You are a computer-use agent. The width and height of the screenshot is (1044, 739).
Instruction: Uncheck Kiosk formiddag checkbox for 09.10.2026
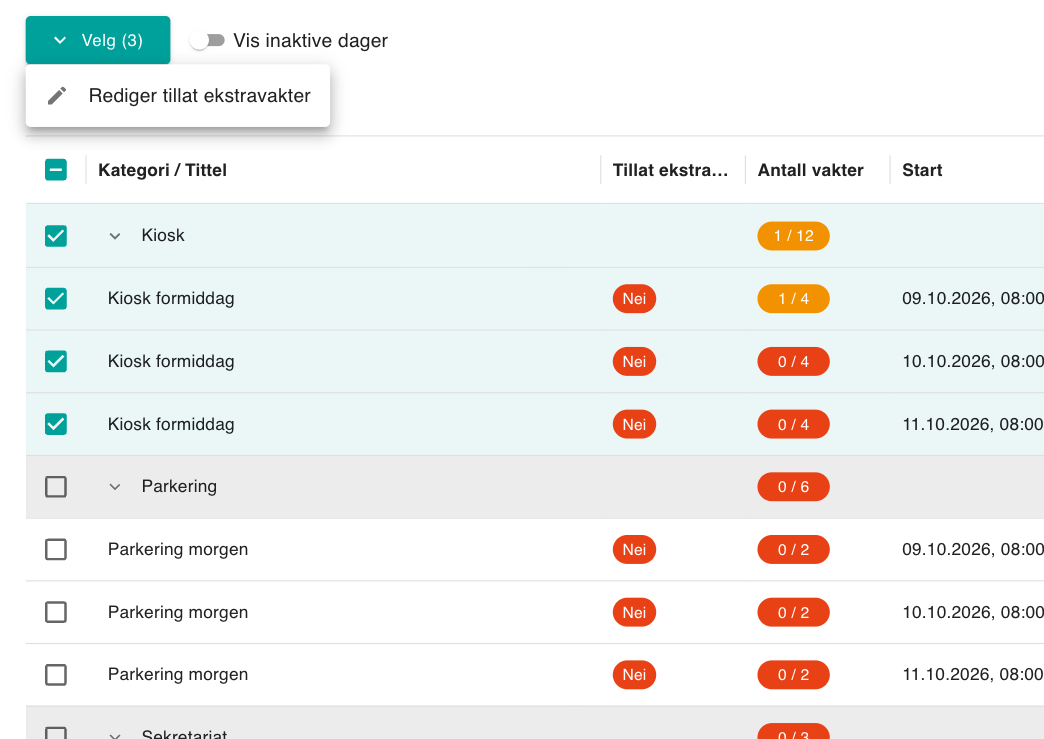(x=56, y=298)
